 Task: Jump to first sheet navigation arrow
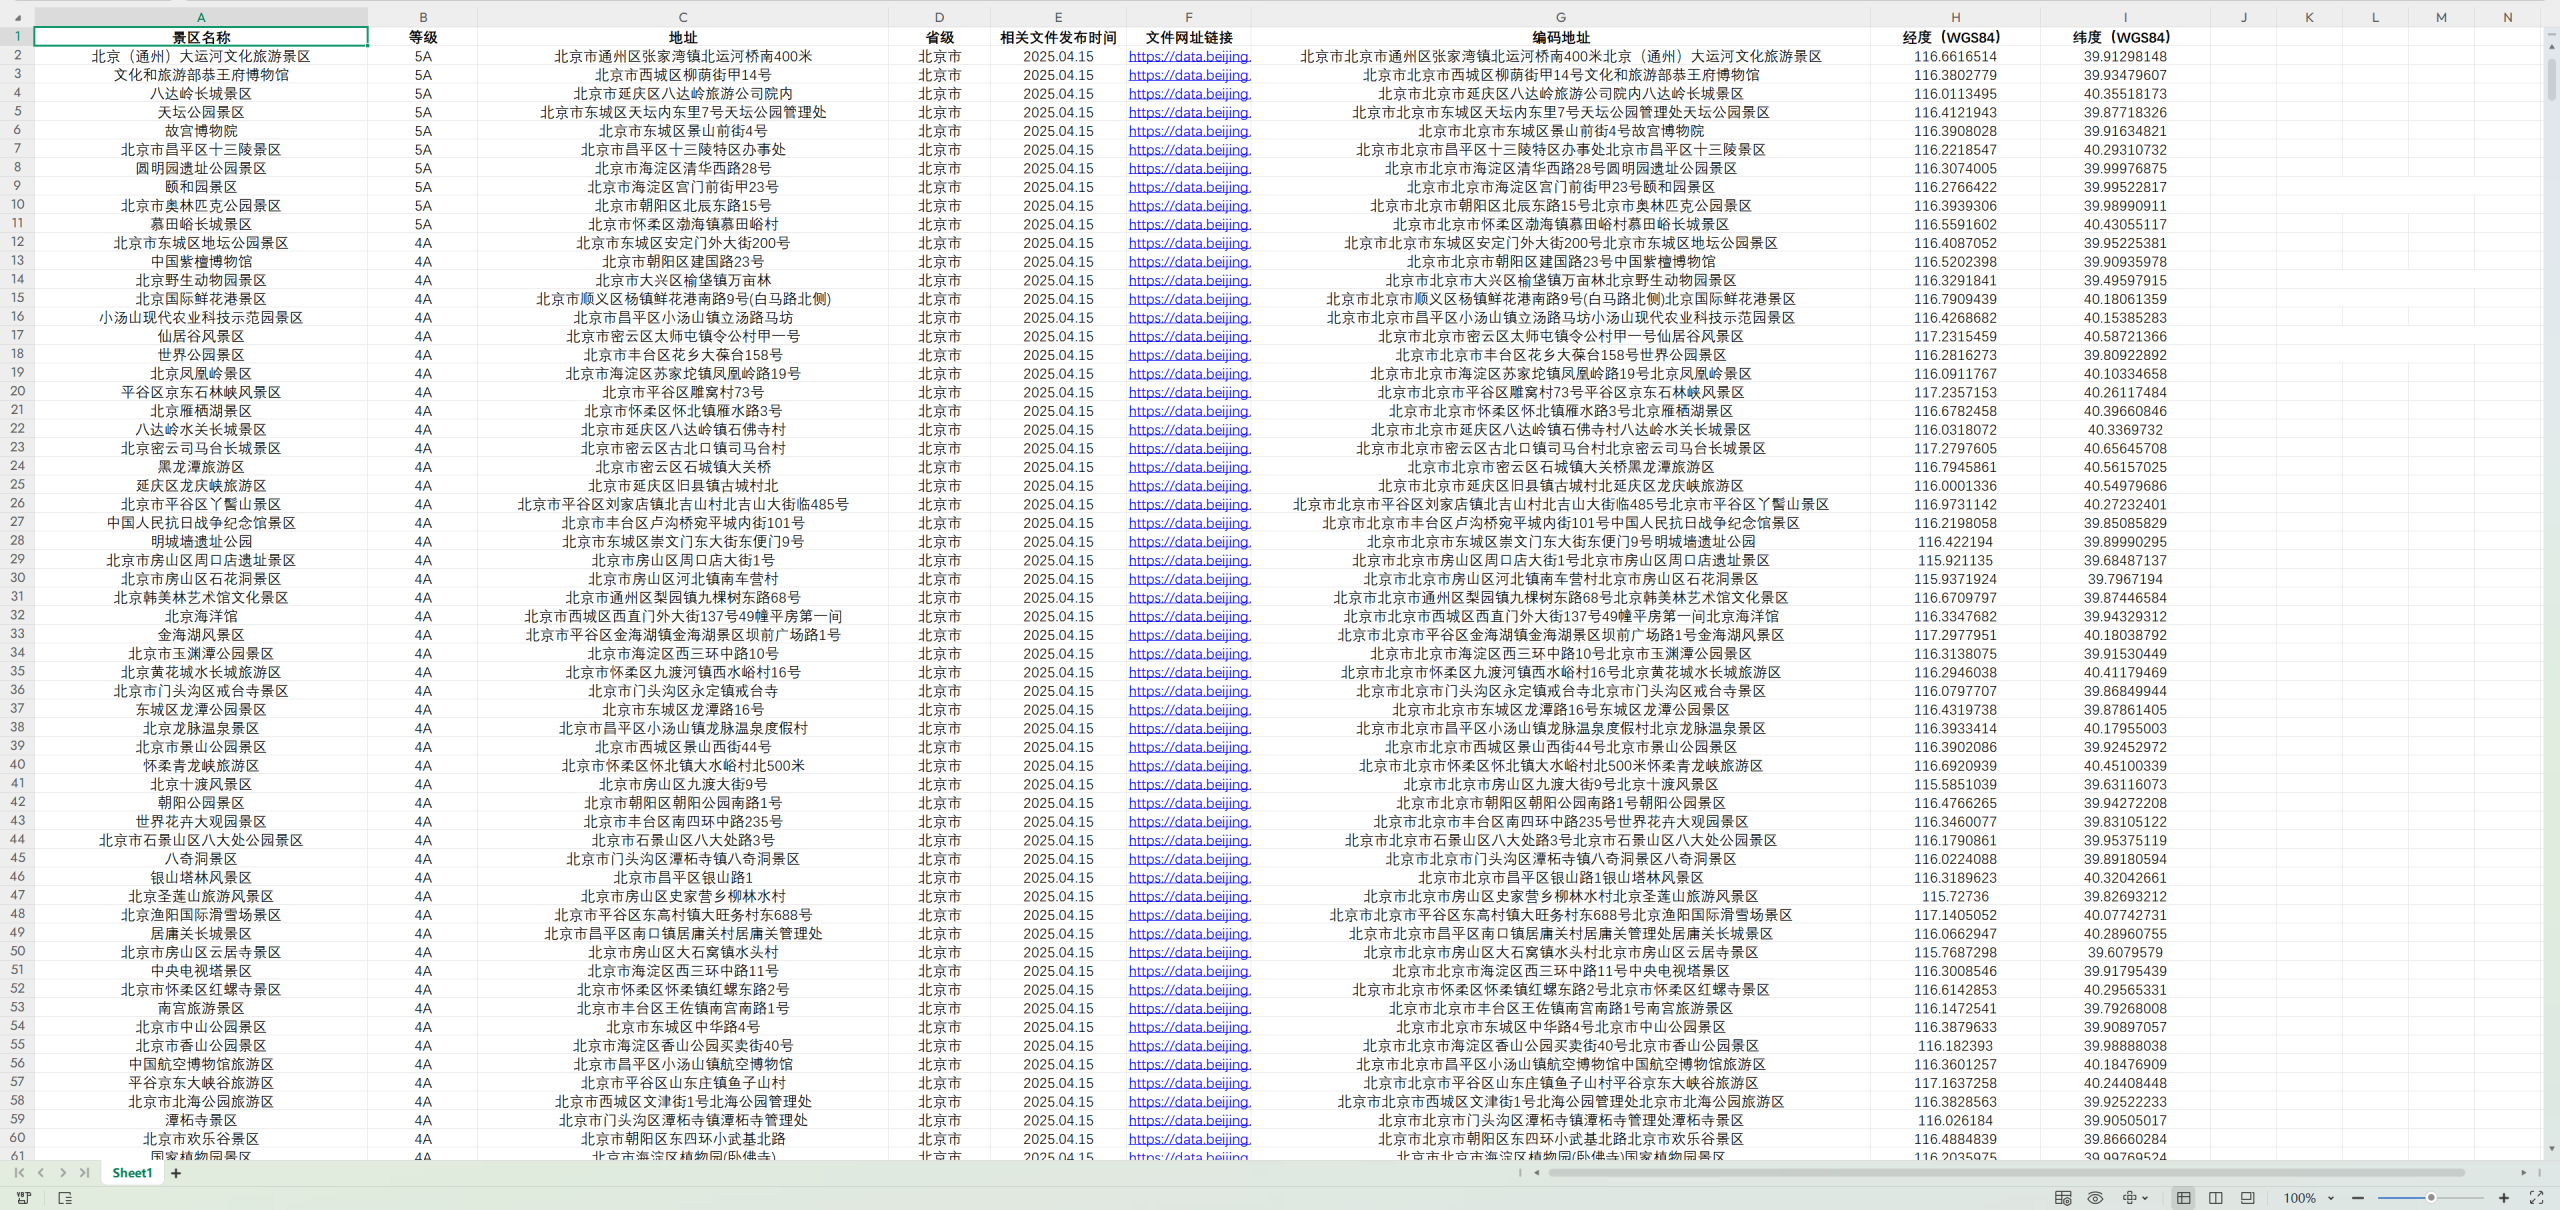click(19, 1173)
